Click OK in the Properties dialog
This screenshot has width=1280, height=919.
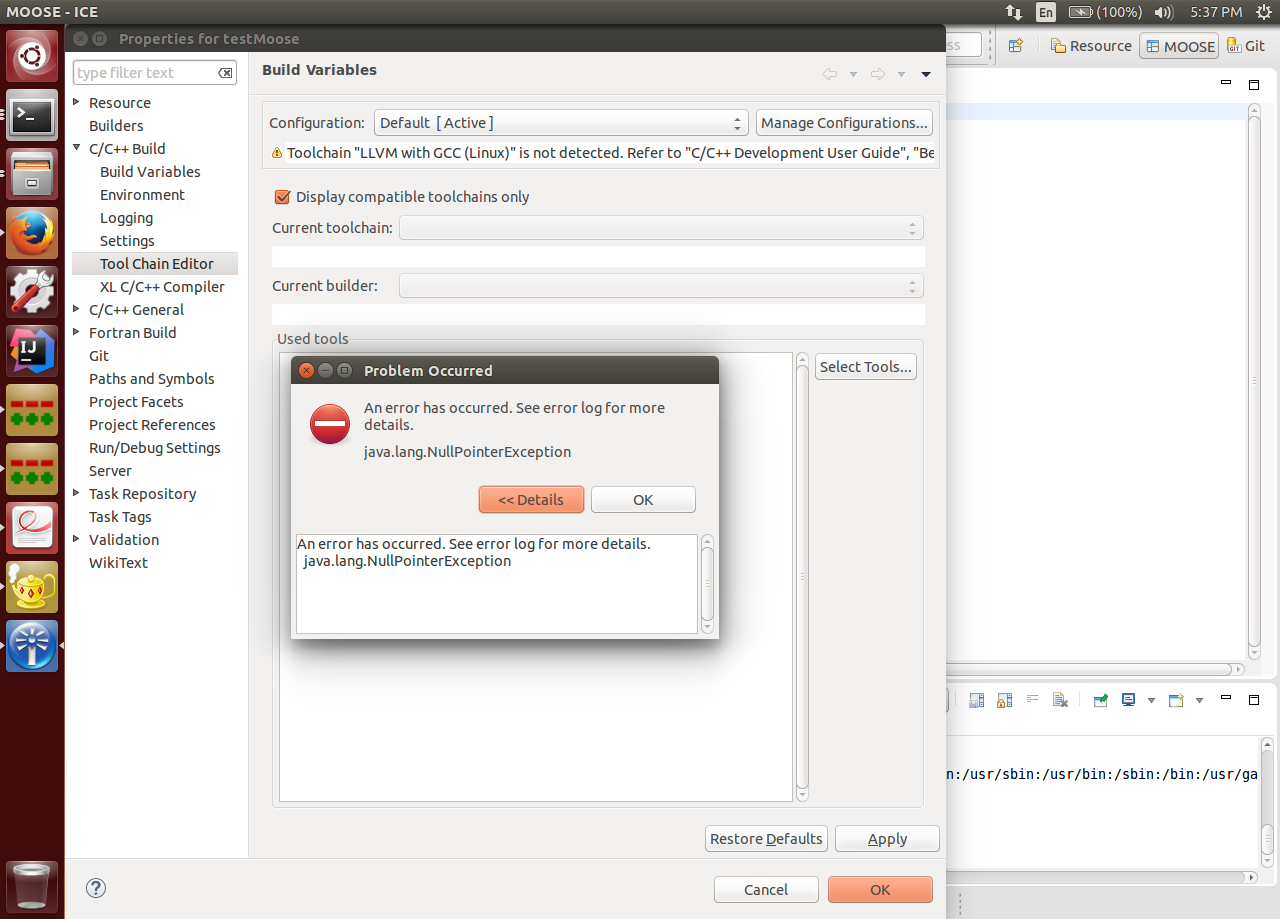(880, 890)
